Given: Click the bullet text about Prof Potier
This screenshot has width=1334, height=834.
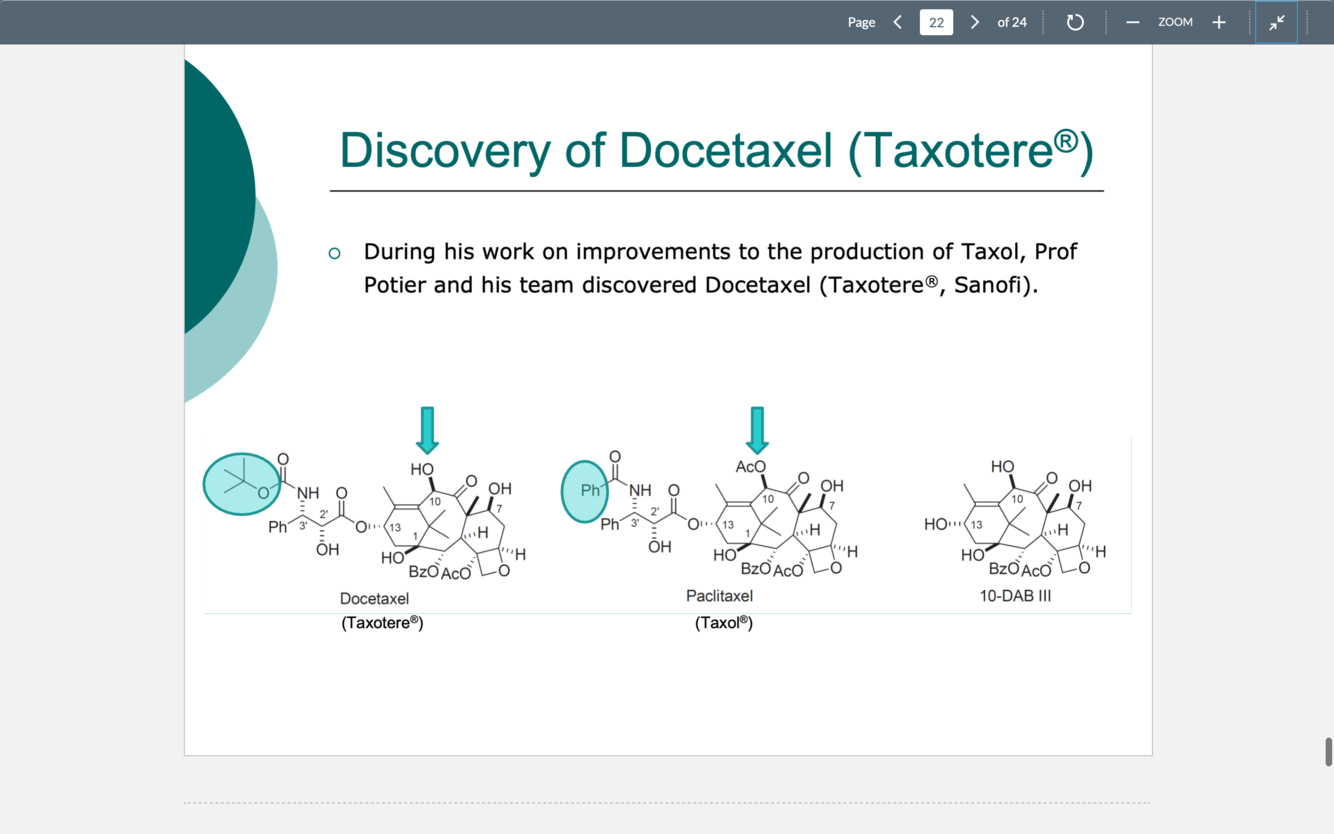Looking at the screenshot, I should 719,268.
